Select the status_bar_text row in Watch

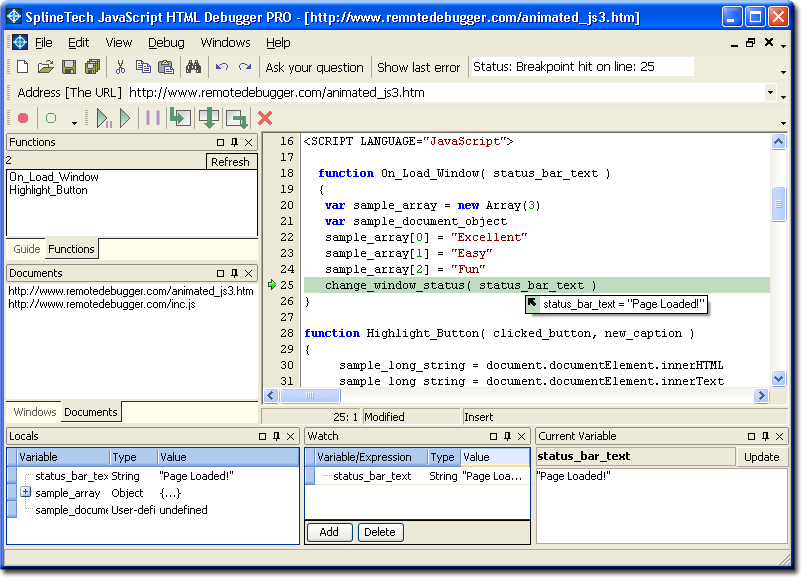point(417,476)
